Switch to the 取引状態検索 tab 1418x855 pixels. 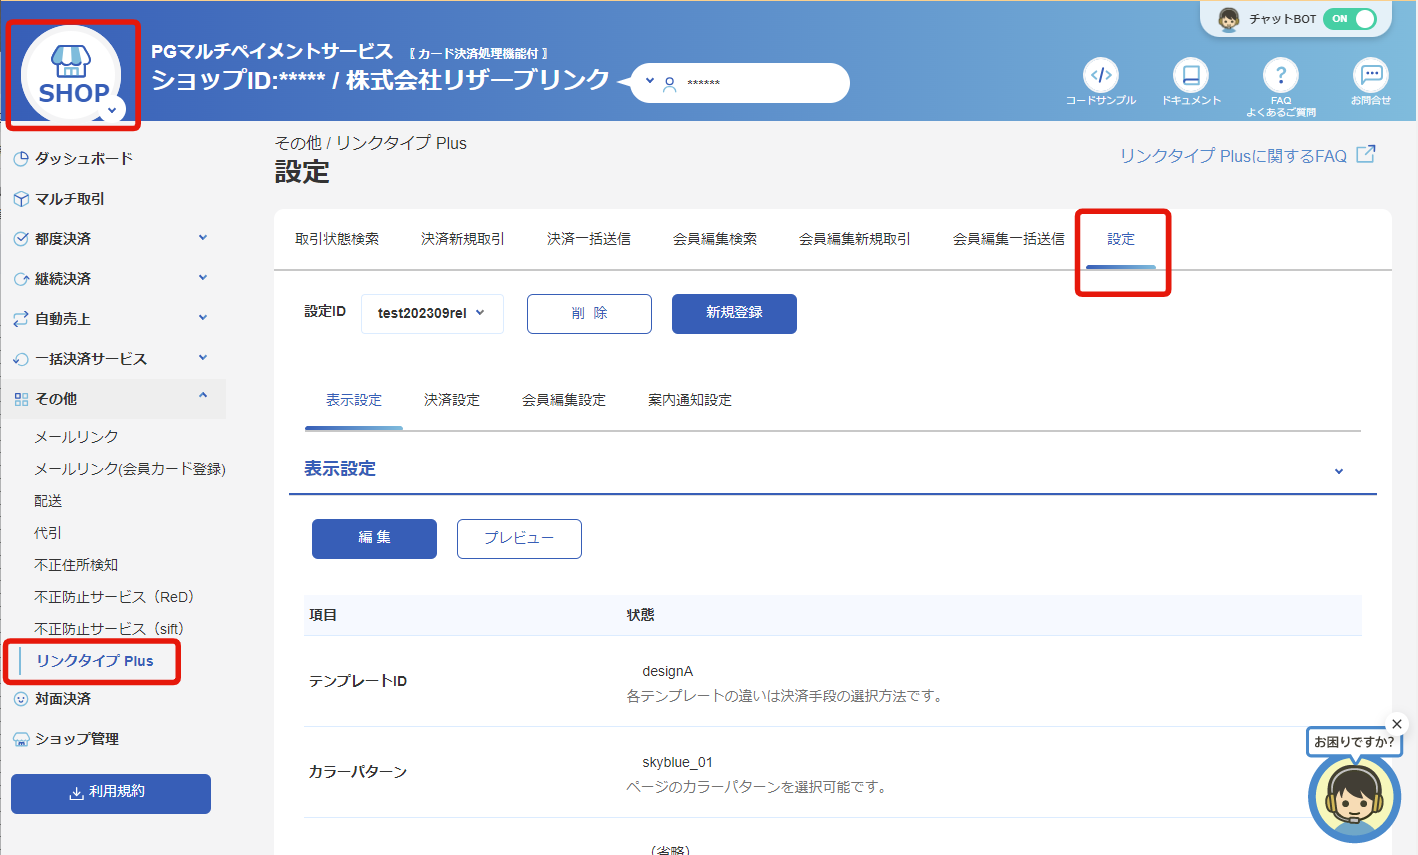(x=337, y=239)
